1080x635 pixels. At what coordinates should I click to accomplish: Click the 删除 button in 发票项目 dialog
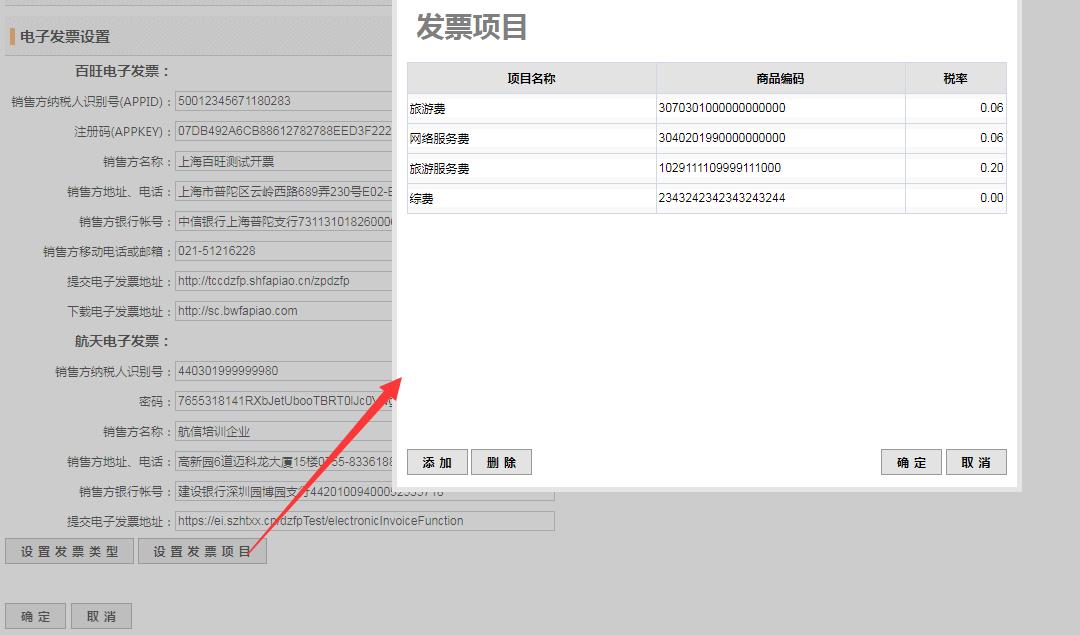[x=501, y=462]
